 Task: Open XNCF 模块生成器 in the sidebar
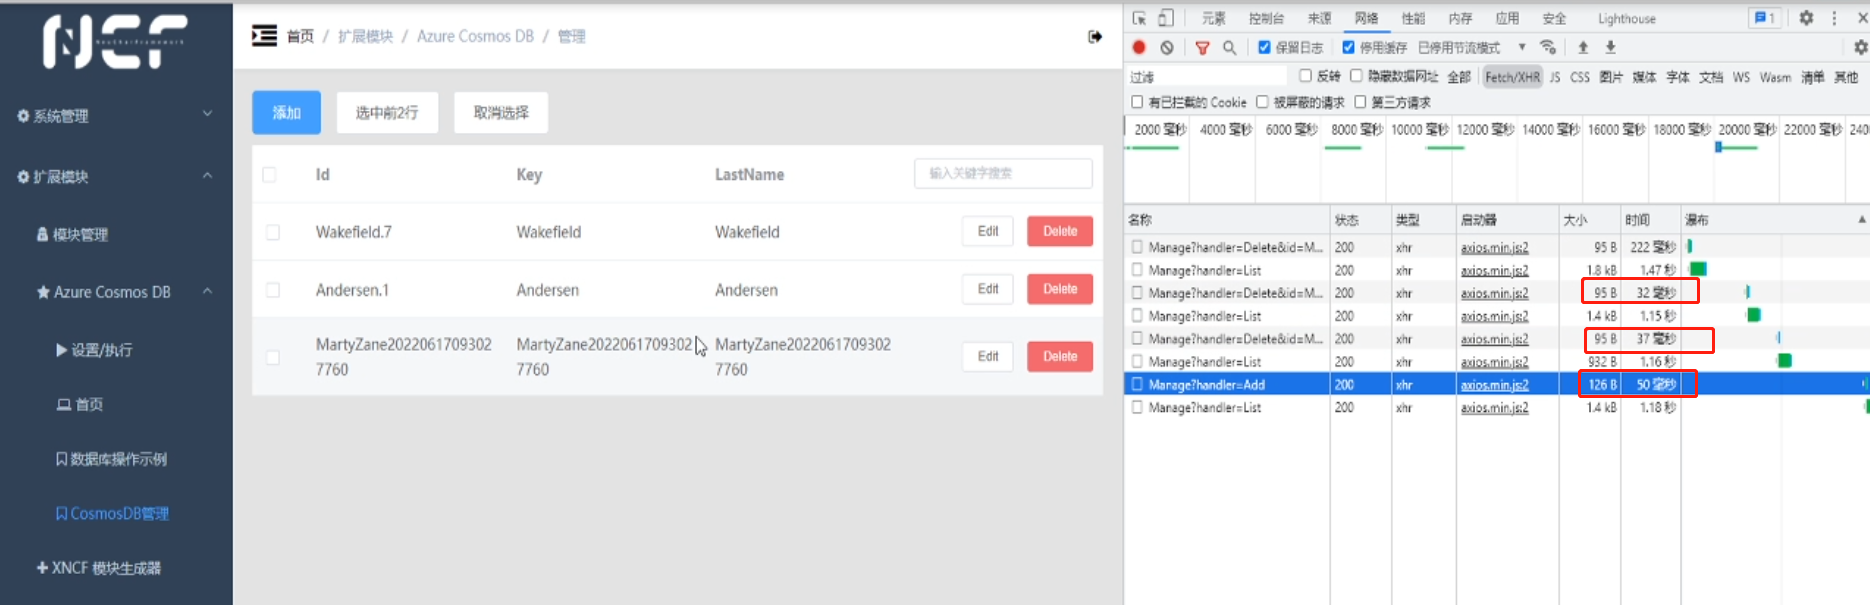click(99, 568)
